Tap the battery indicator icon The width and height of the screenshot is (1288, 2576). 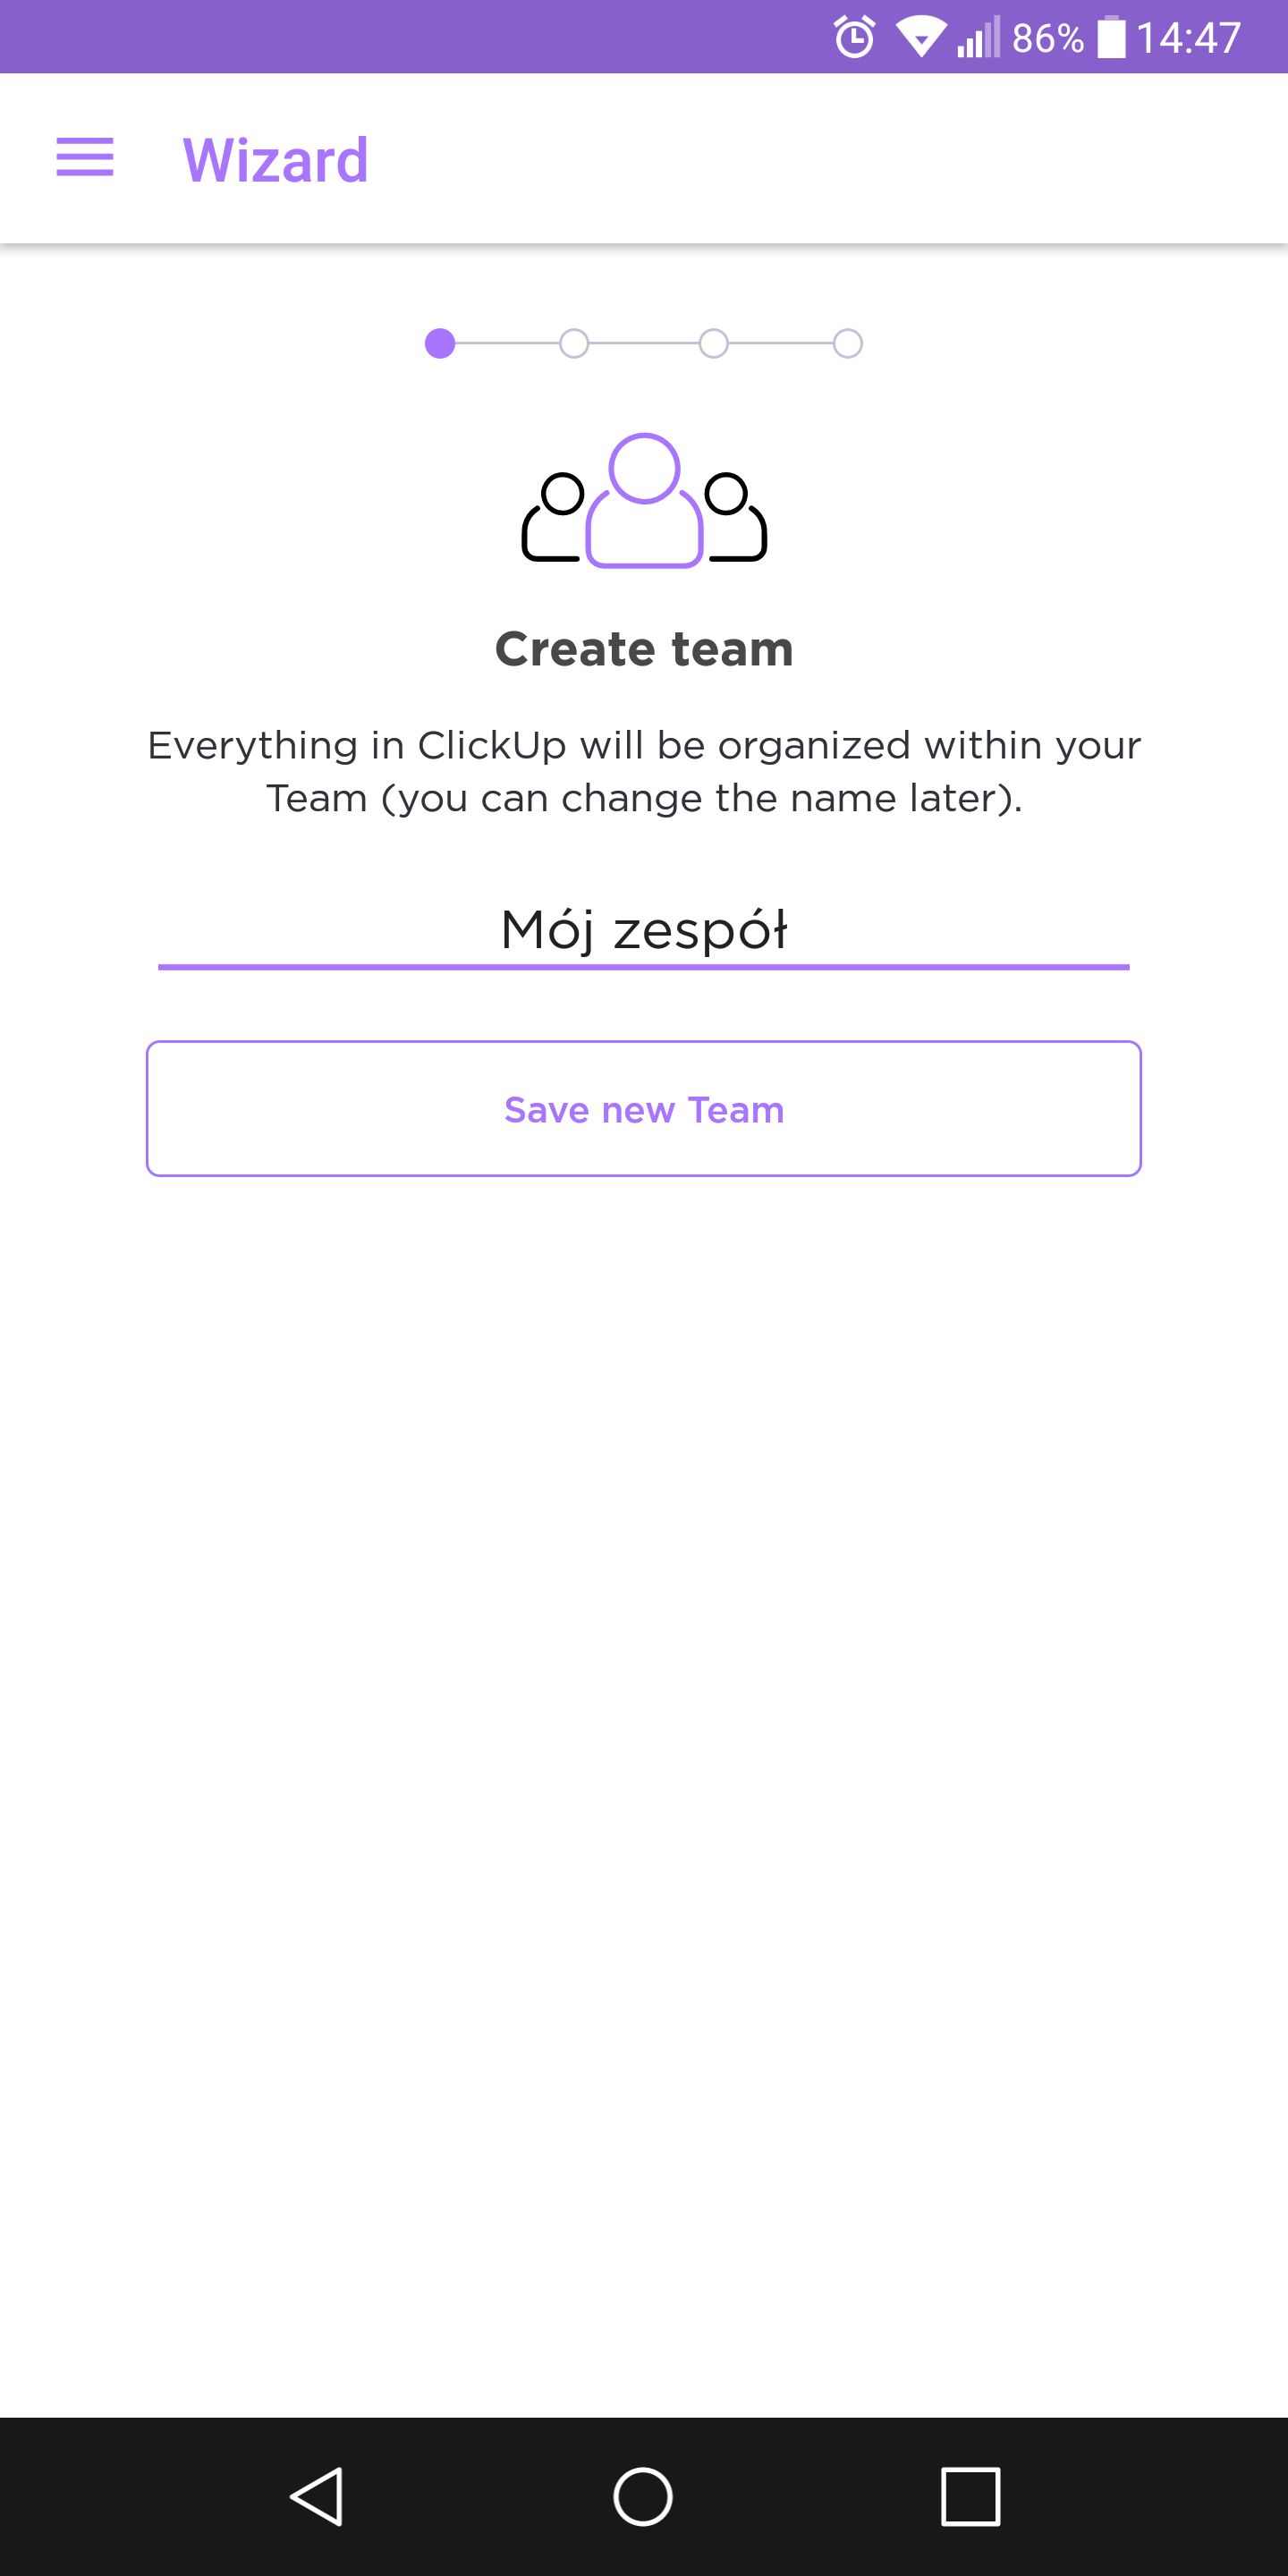click(1111, 38)
